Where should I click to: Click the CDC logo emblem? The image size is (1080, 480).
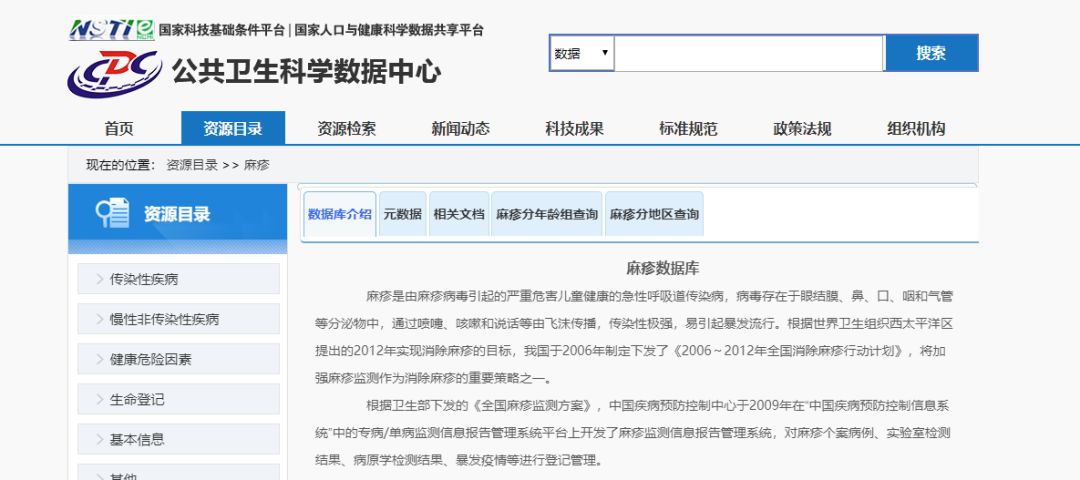pyautogui.click(x=114, y=74)
